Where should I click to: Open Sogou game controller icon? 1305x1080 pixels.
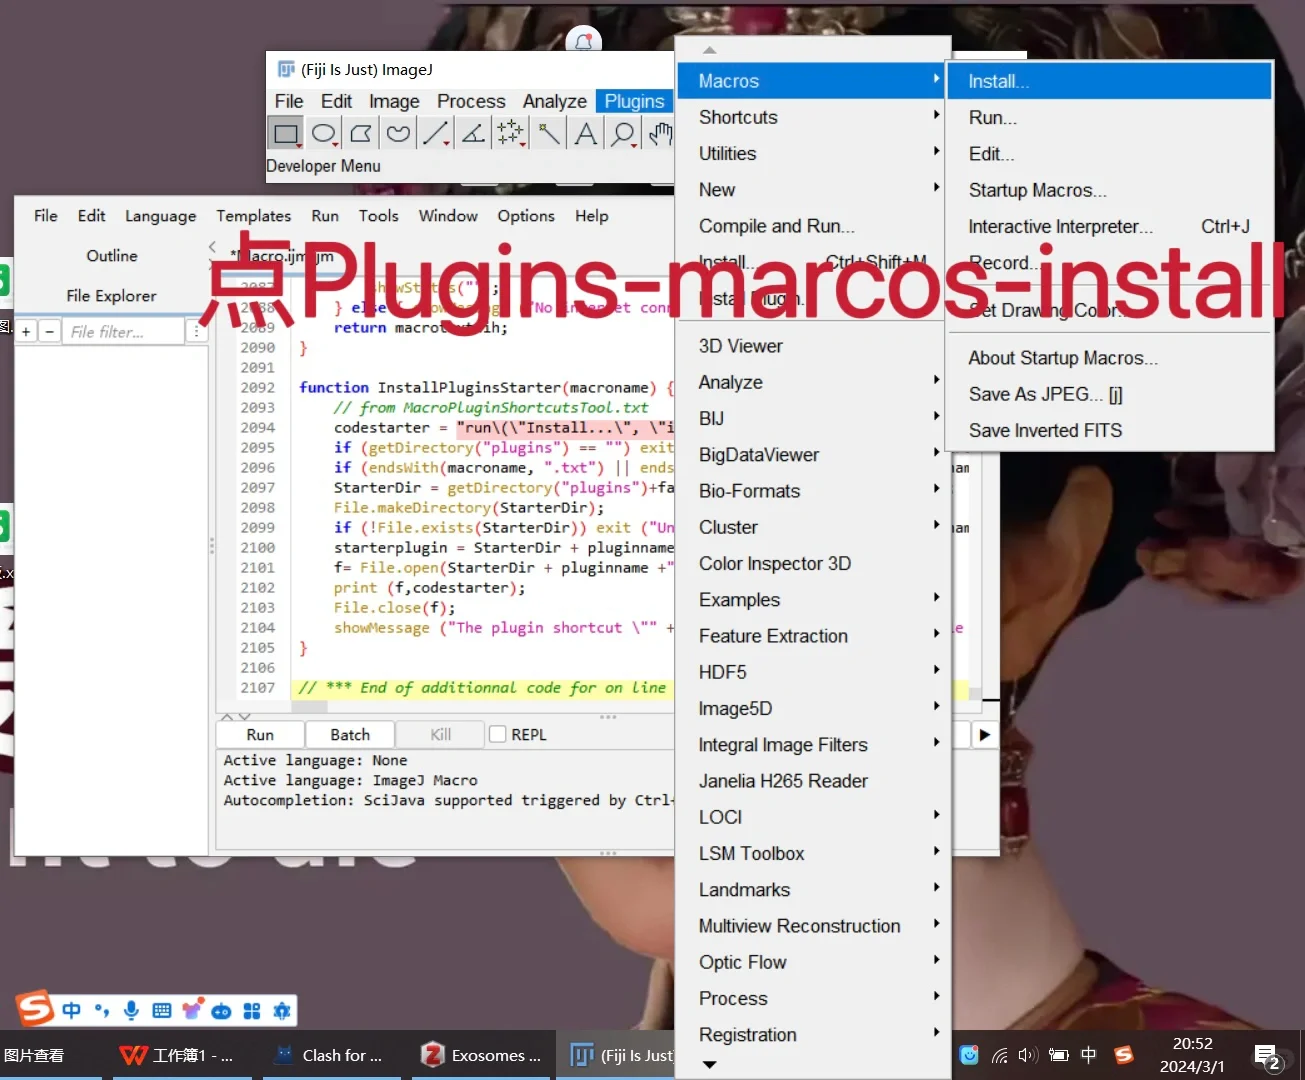click(x=222, y=1011)
